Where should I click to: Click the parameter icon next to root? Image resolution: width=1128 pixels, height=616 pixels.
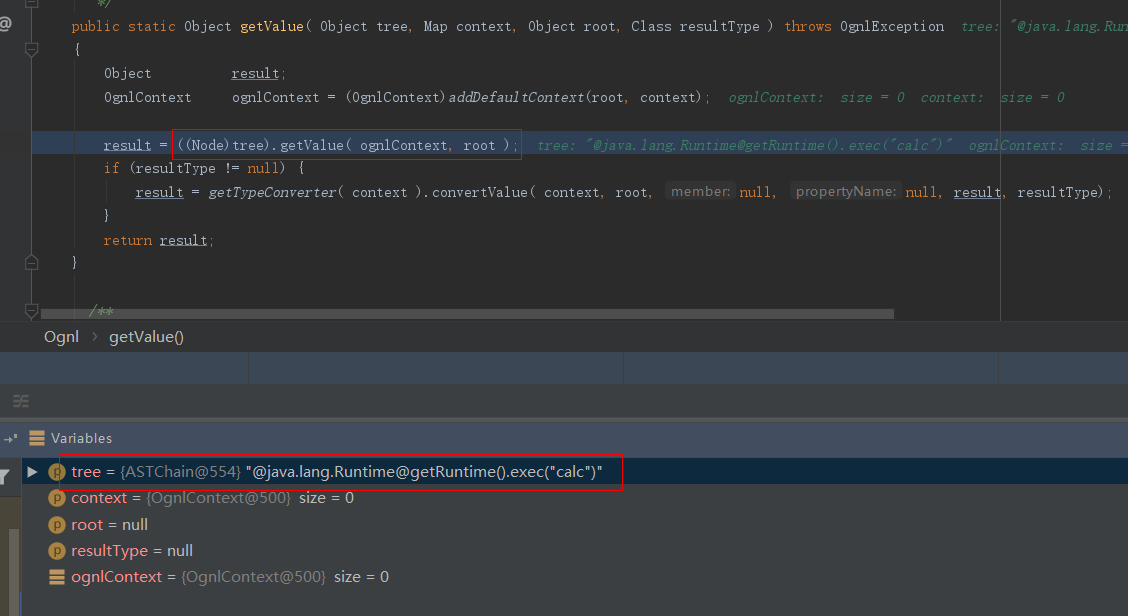pyautogui.click(x=56, y=525)
